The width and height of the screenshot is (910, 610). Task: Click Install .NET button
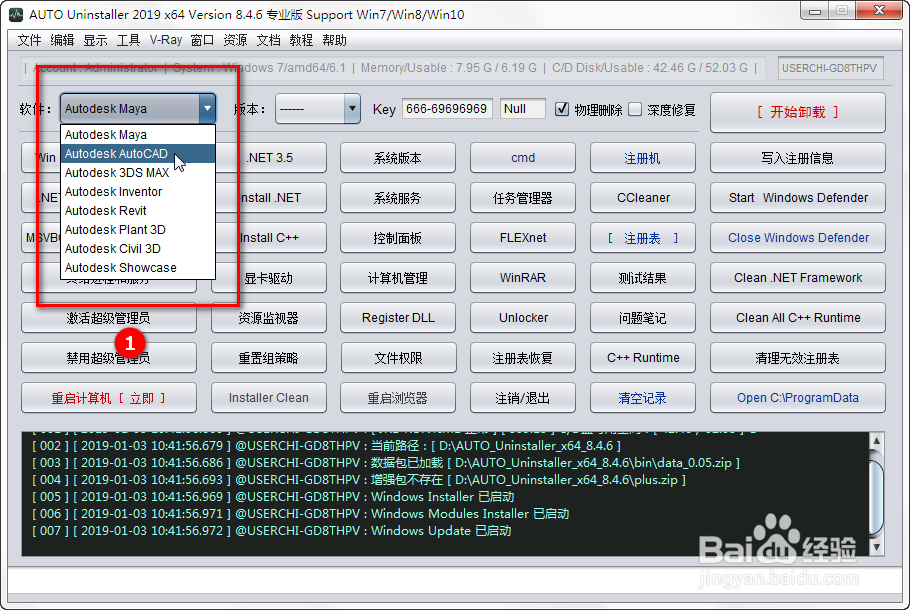(270, 198)
